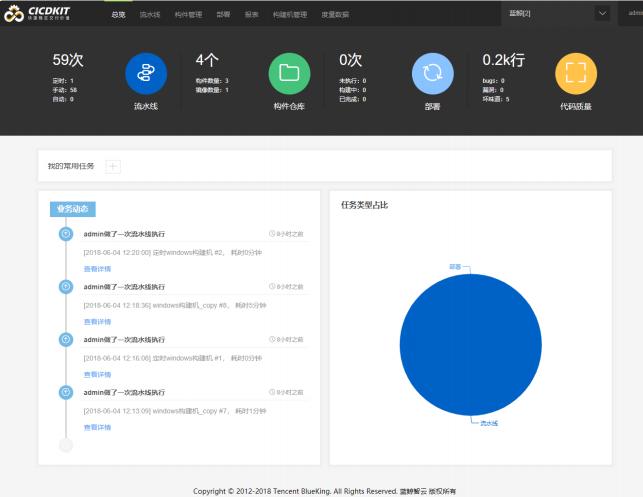Open 查看详情 for windows构建机 #2 run
Image resolution: width=643 pixels, height=497 pixels.
[x=97, y=268]
